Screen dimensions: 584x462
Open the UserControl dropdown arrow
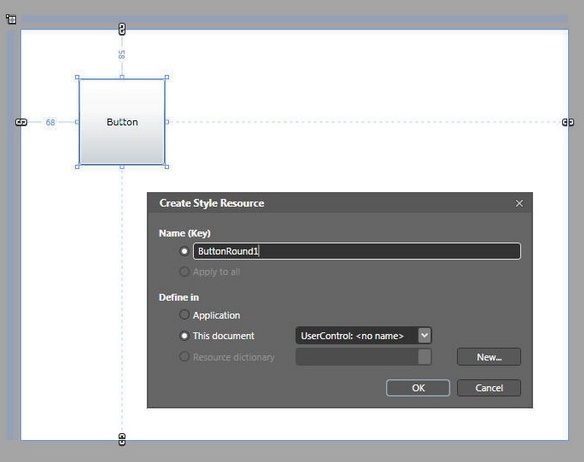(425, 335)
